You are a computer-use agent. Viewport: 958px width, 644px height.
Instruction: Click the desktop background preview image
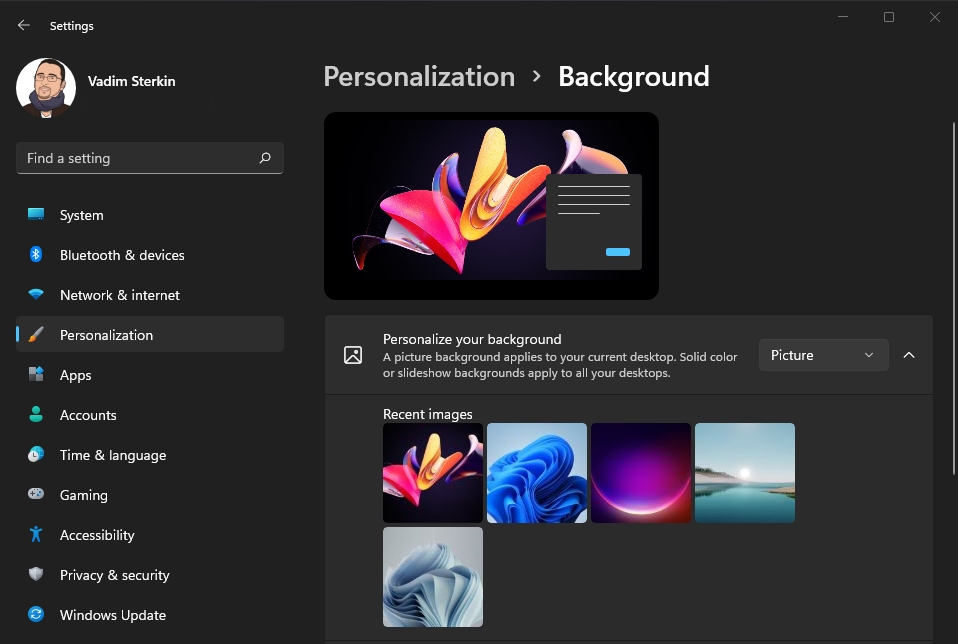click(491, 206)
